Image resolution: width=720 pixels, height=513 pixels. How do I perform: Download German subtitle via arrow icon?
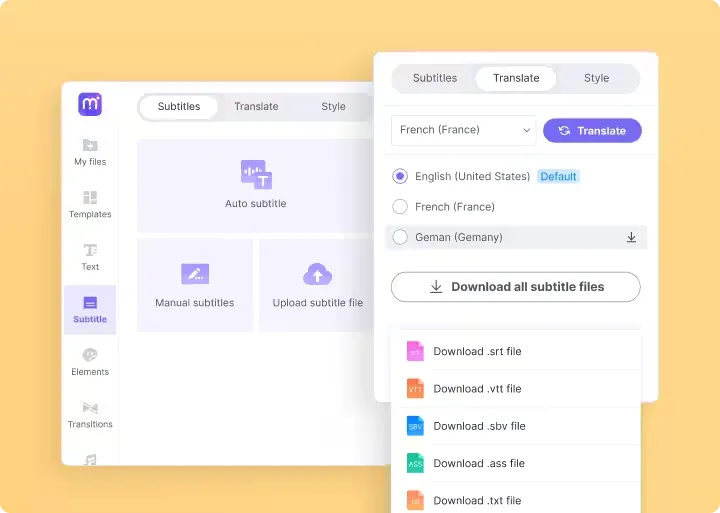click(631, 237)
